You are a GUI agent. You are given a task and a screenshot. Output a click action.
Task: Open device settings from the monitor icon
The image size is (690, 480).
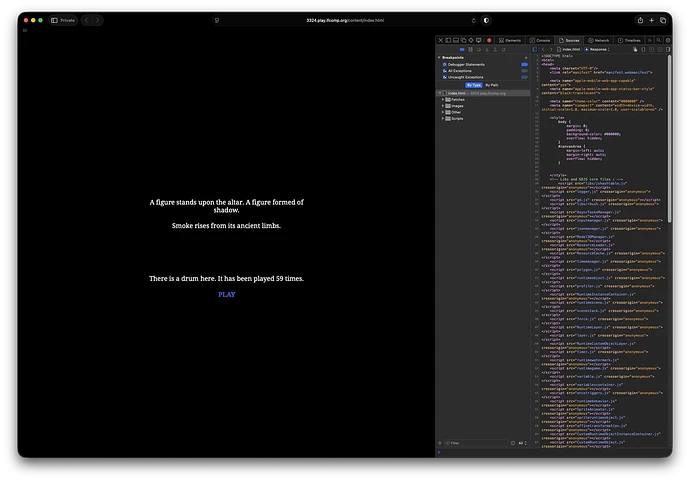click(x=478, y=40)
